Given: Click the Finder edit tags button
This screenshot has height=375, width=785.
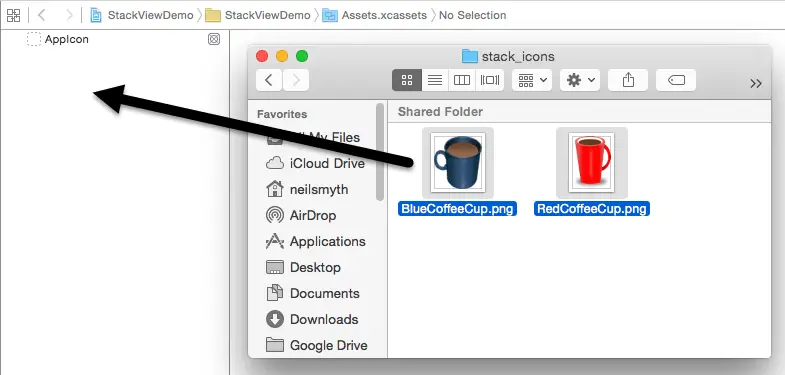Looking at the screenshot, I should pos(676,80).
